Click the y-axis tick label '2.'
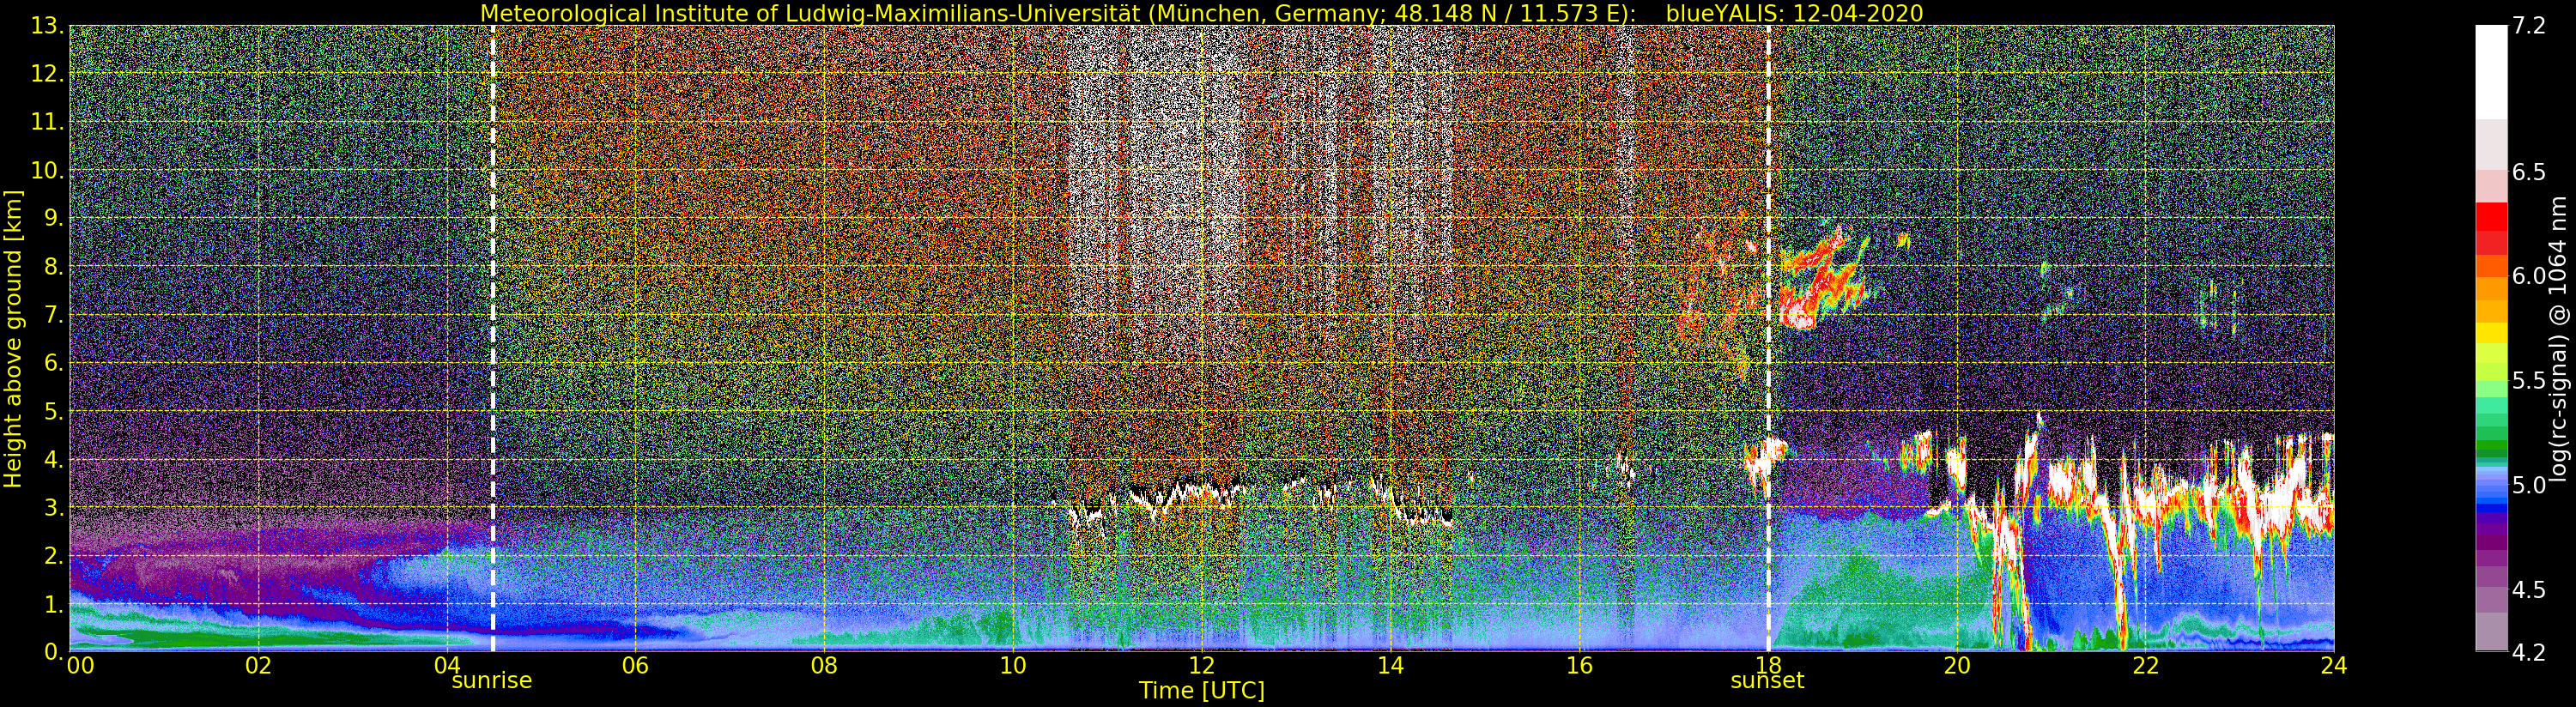 53,555
